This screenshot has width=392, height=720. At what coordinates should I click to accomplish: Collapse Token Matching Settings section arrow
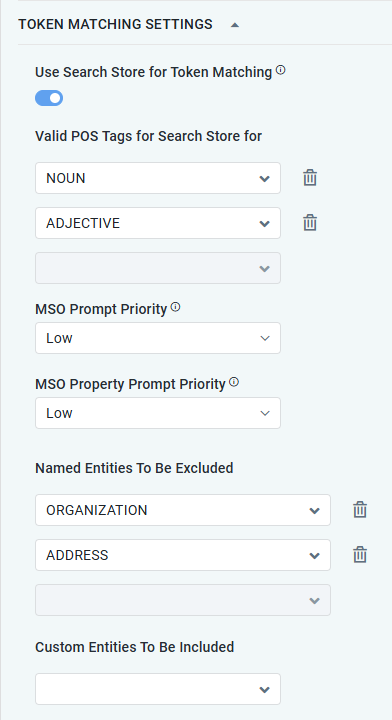(x=235, y=25)
